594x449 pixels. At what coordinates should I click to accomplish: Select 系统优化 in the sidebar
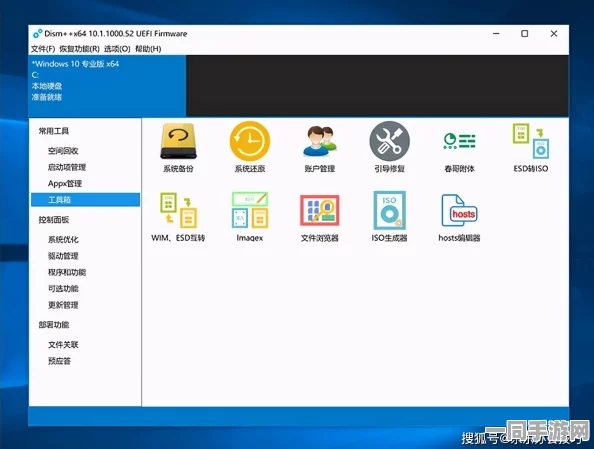[x=63, y=239]
